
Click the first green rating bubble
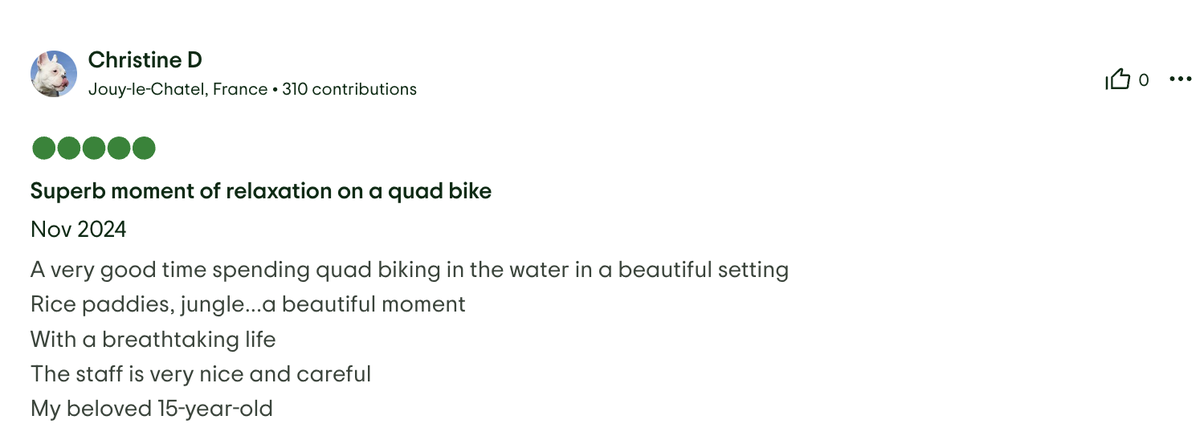pyautogui.click(x=44, y=148)
